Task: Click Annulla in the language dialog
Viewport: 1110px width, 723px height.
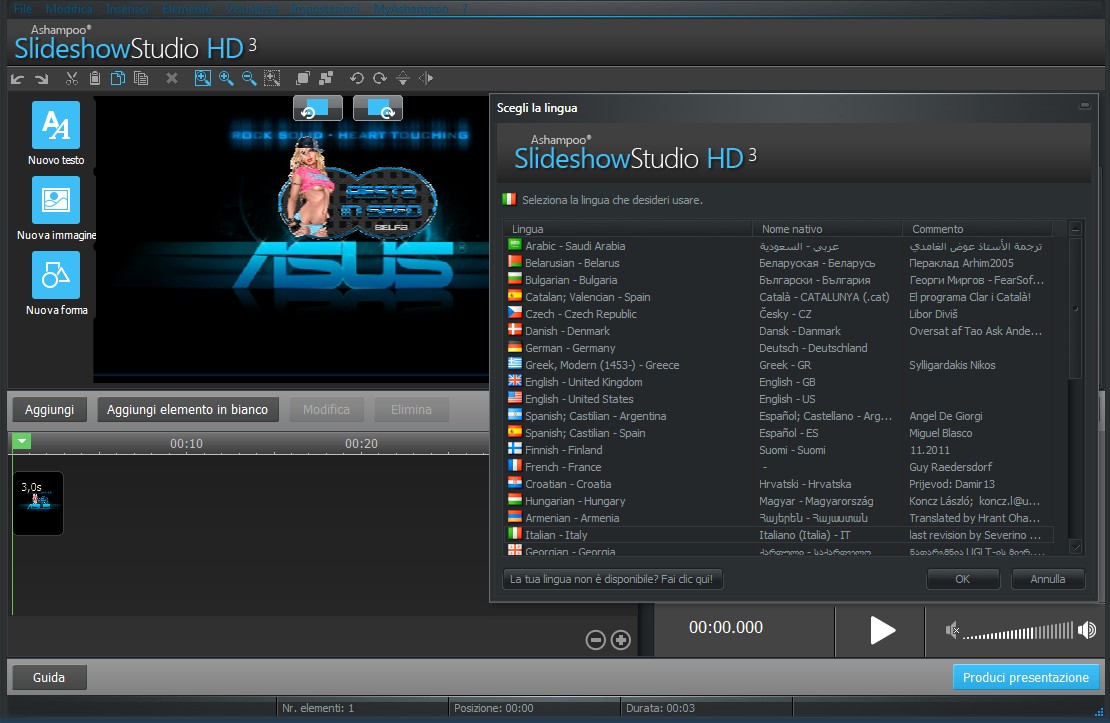Action: [x=1048, y=579]
